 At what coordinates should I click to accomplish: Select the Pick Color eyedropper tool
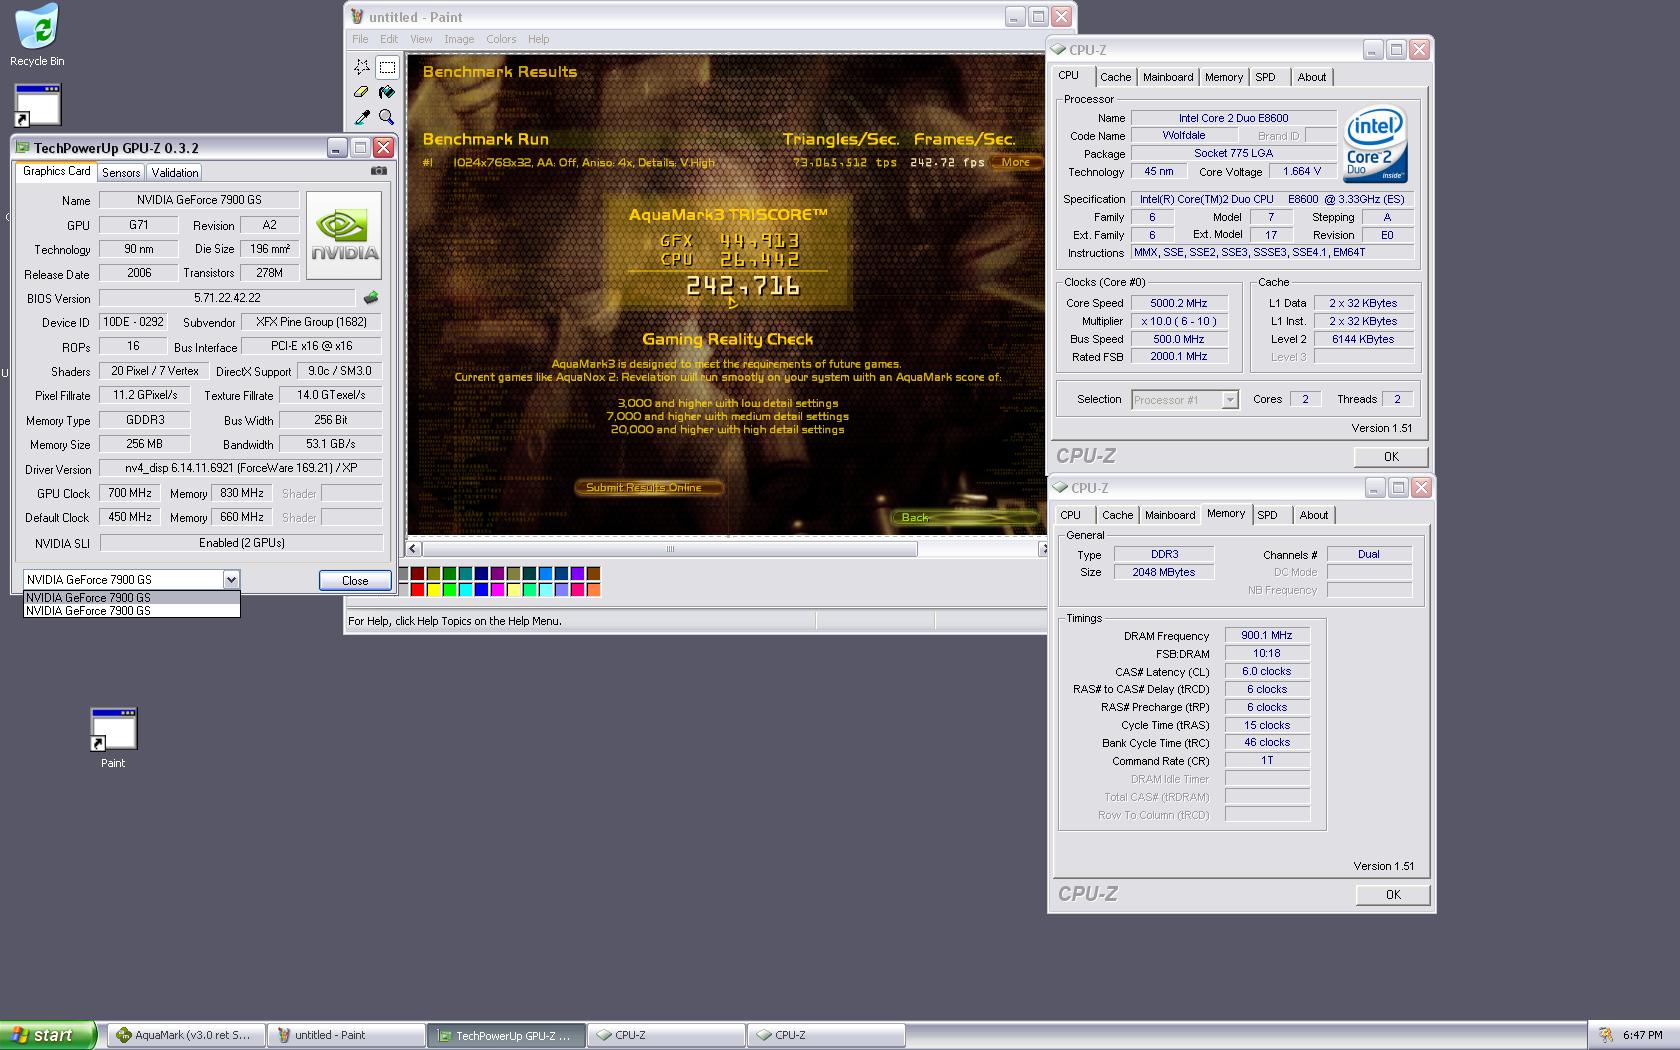point(361,117)
